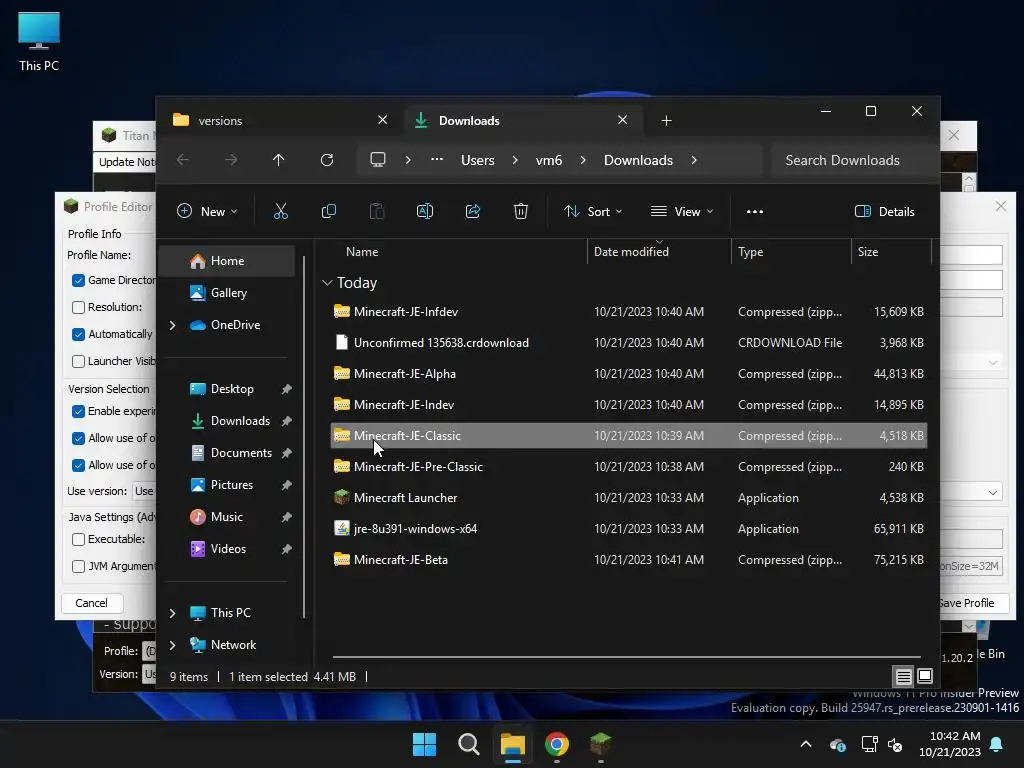The width and height of the screenshot is (1024, 768).
Task: Click the Copy icon in Explorer toolbar
Action: (x=328, y=211)
